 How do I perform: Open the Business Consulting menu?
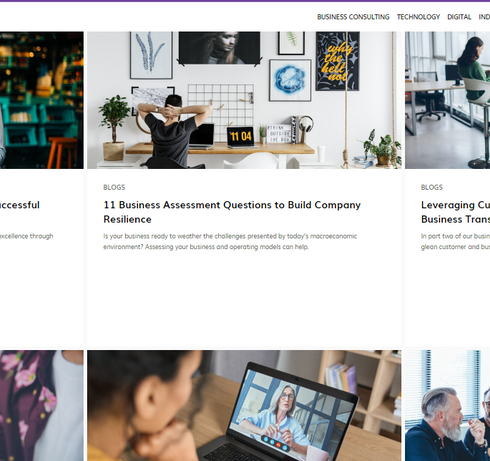(x=353, y=17)
